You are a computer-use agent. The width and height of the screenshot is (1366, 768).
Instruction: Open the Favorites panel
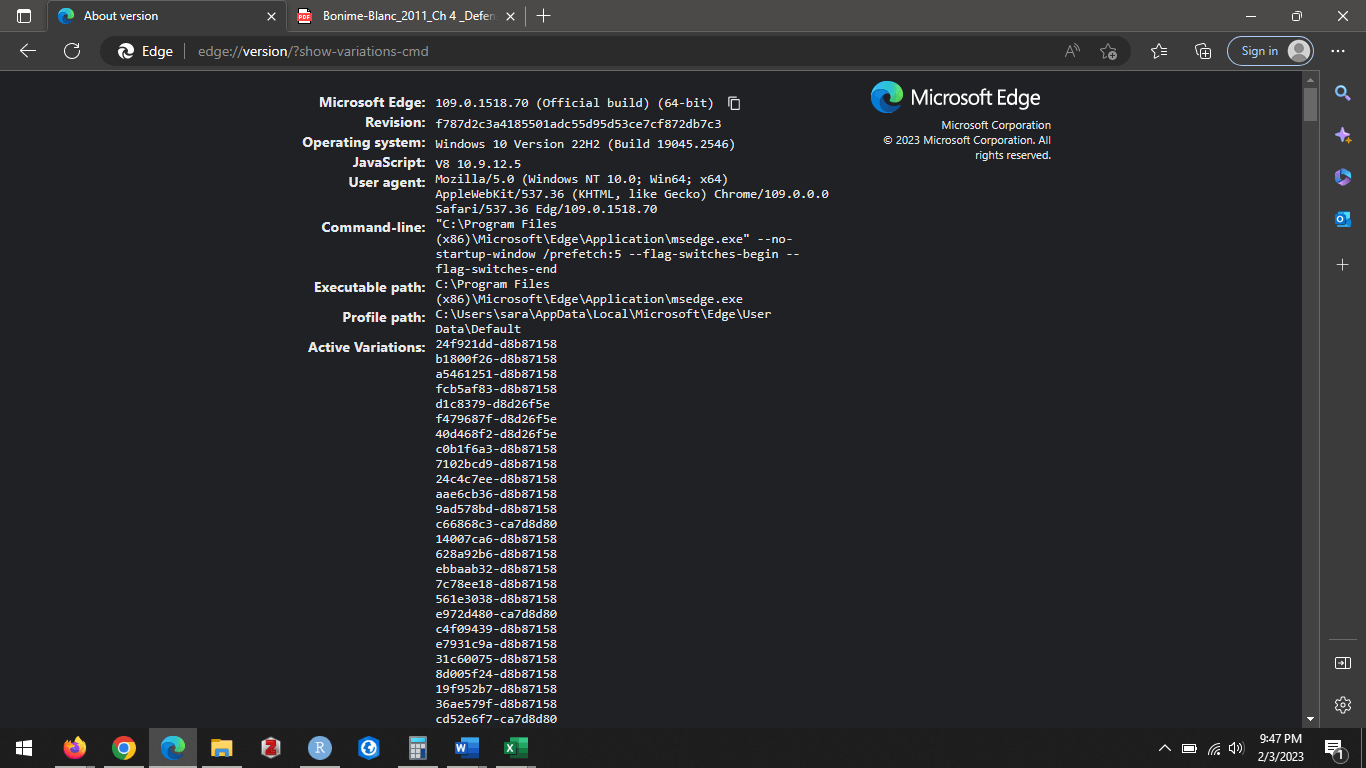point(1159,50)
